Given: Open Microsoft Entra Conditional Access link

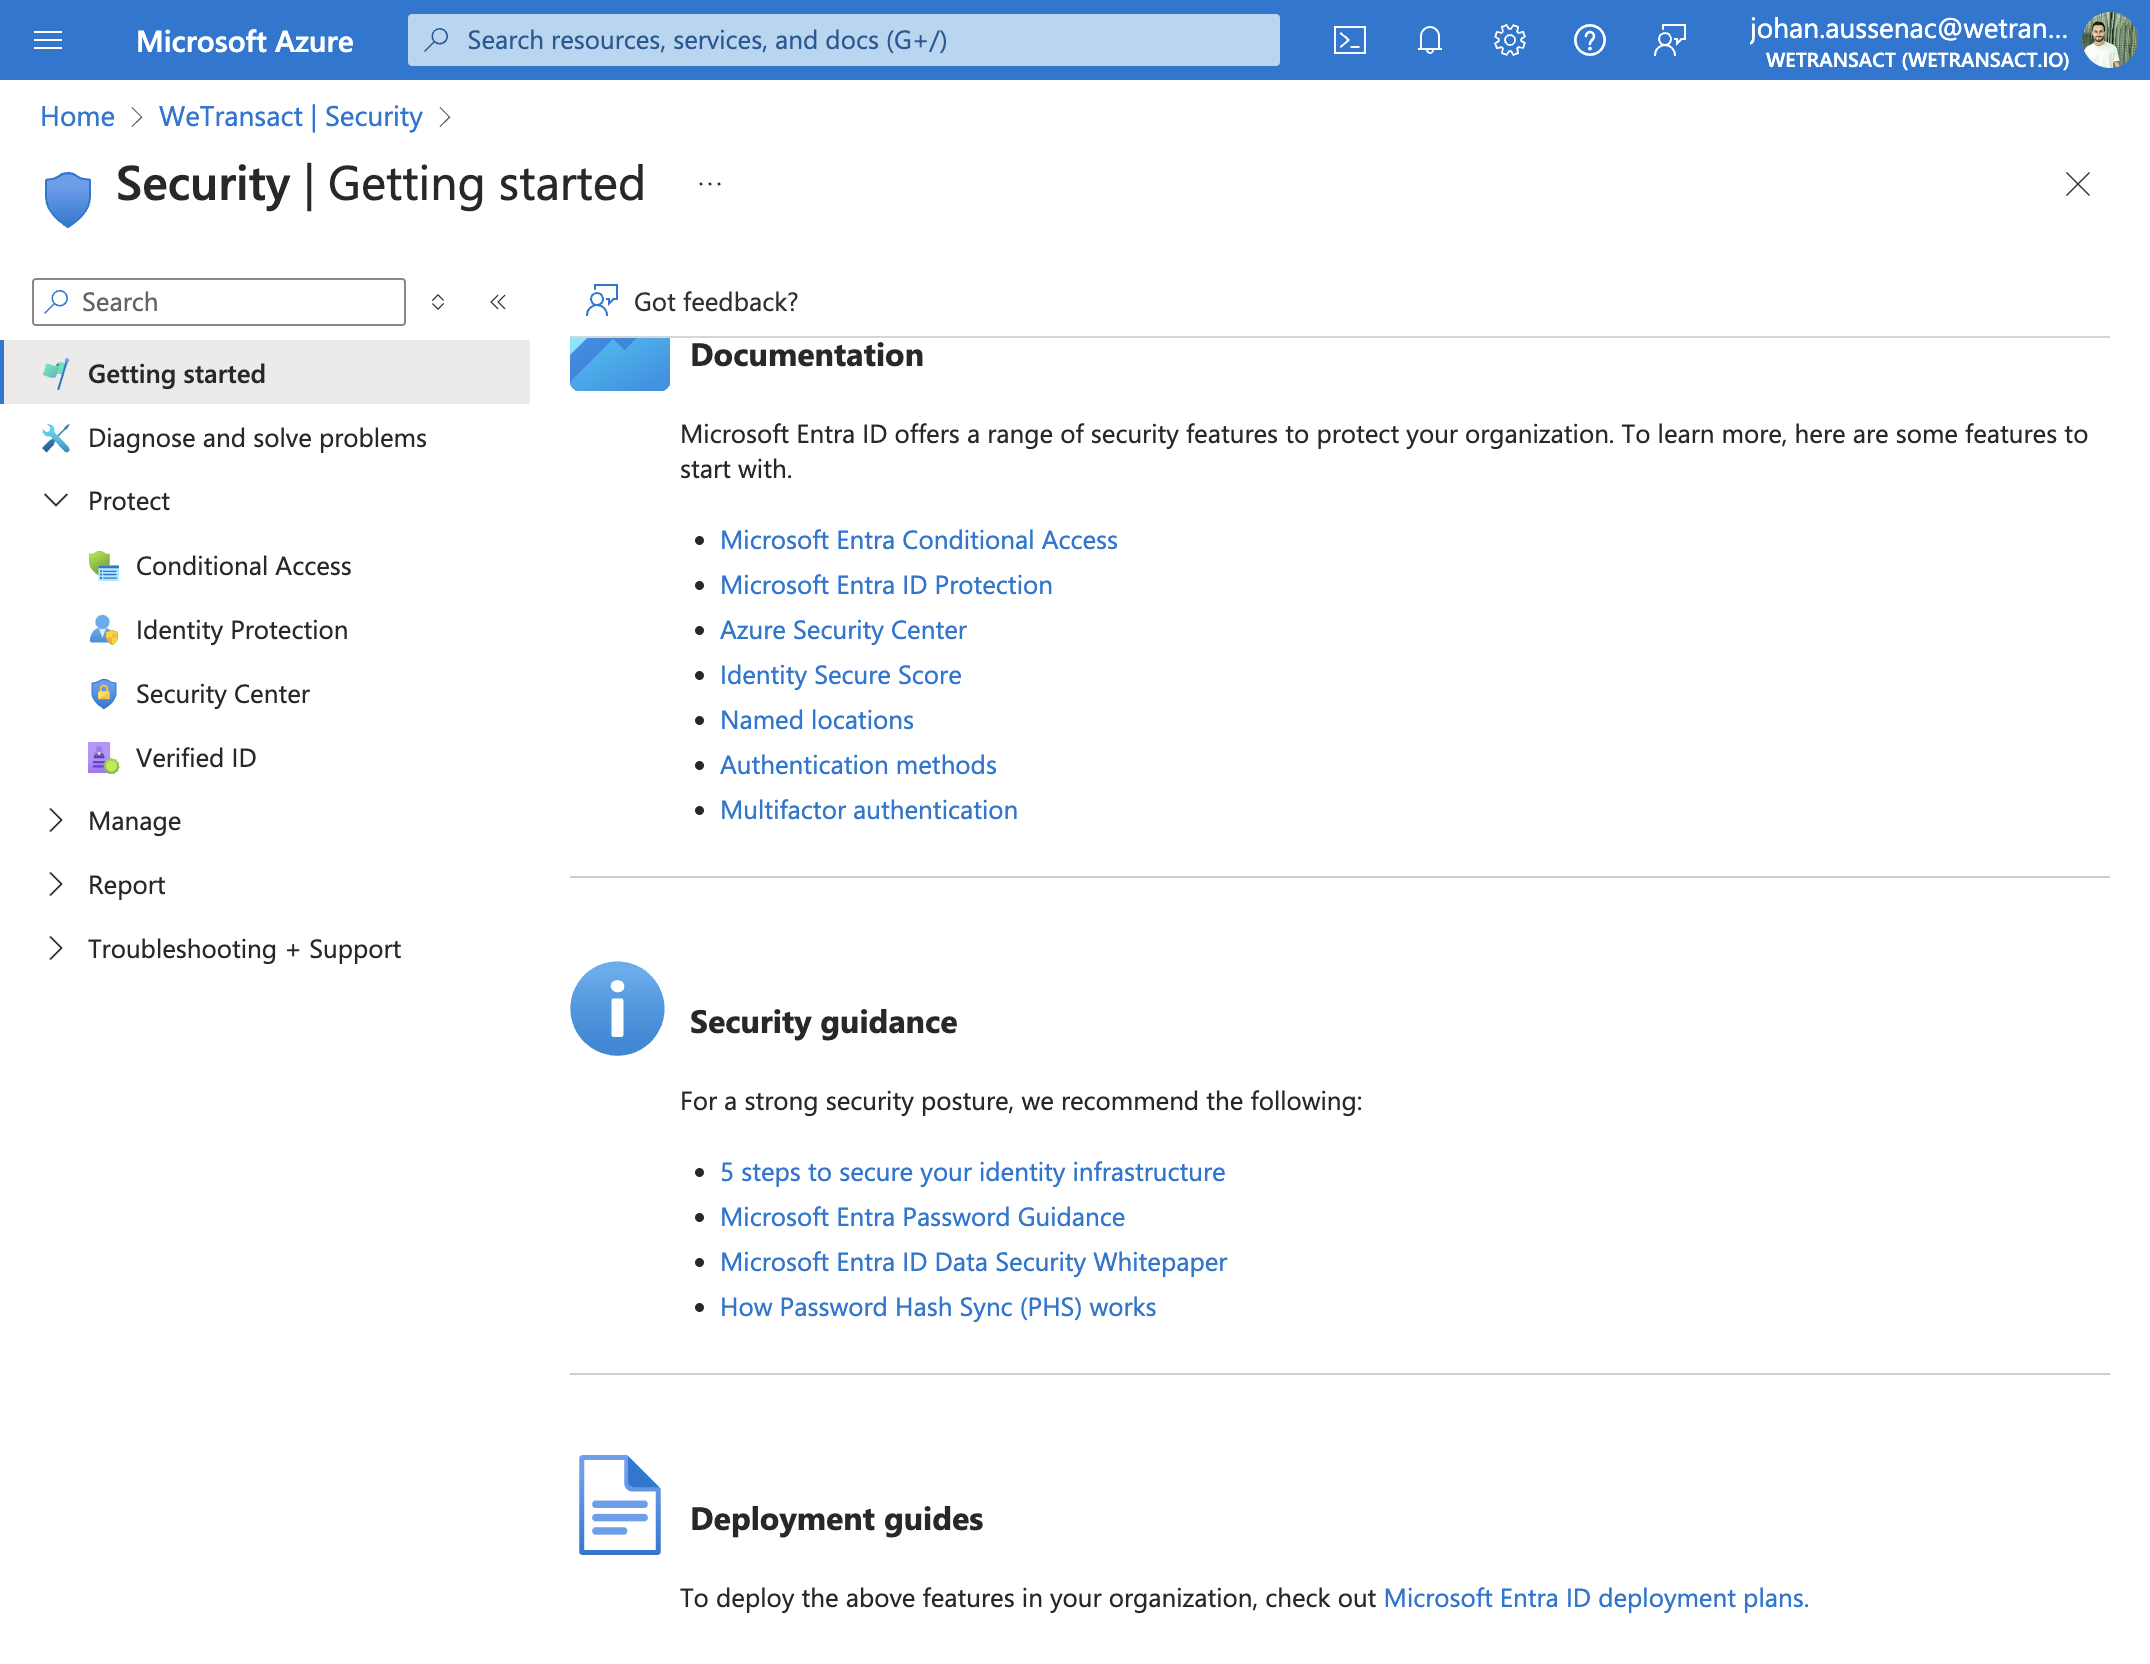Looking at the screenshot, I should tap(918, 540).
